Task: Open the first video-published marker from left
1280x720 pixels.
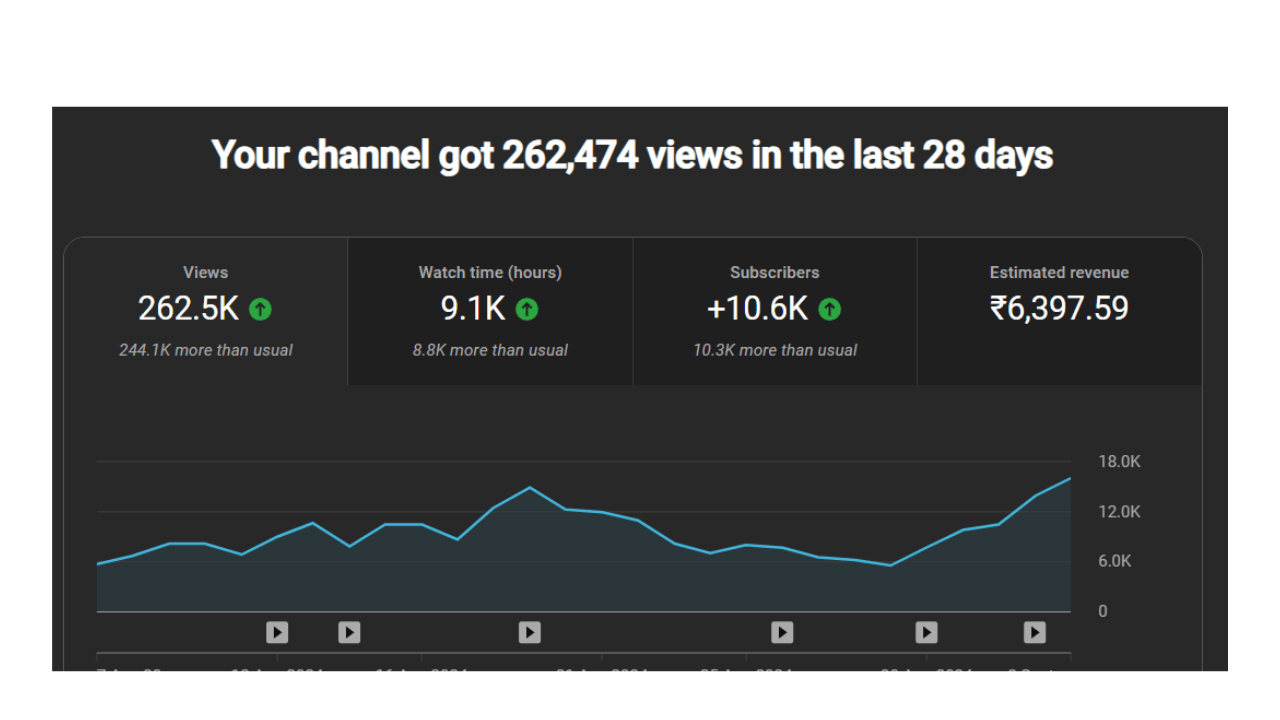Action: [277, 632]
